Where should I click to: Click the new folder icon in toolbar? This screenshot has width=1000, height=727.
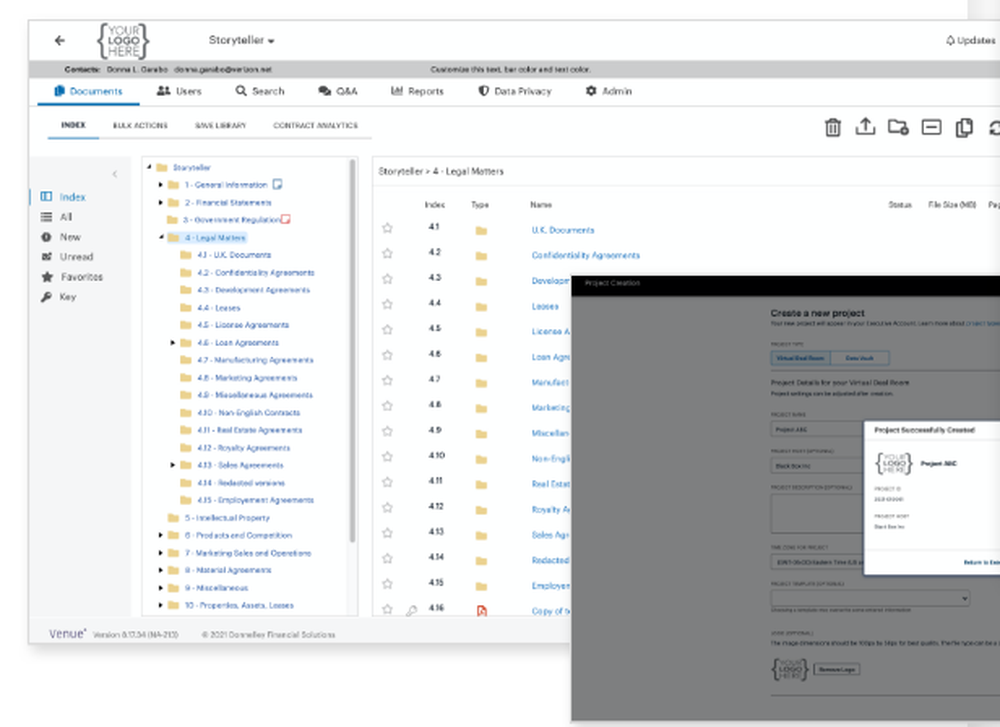(x=898, y=127)
